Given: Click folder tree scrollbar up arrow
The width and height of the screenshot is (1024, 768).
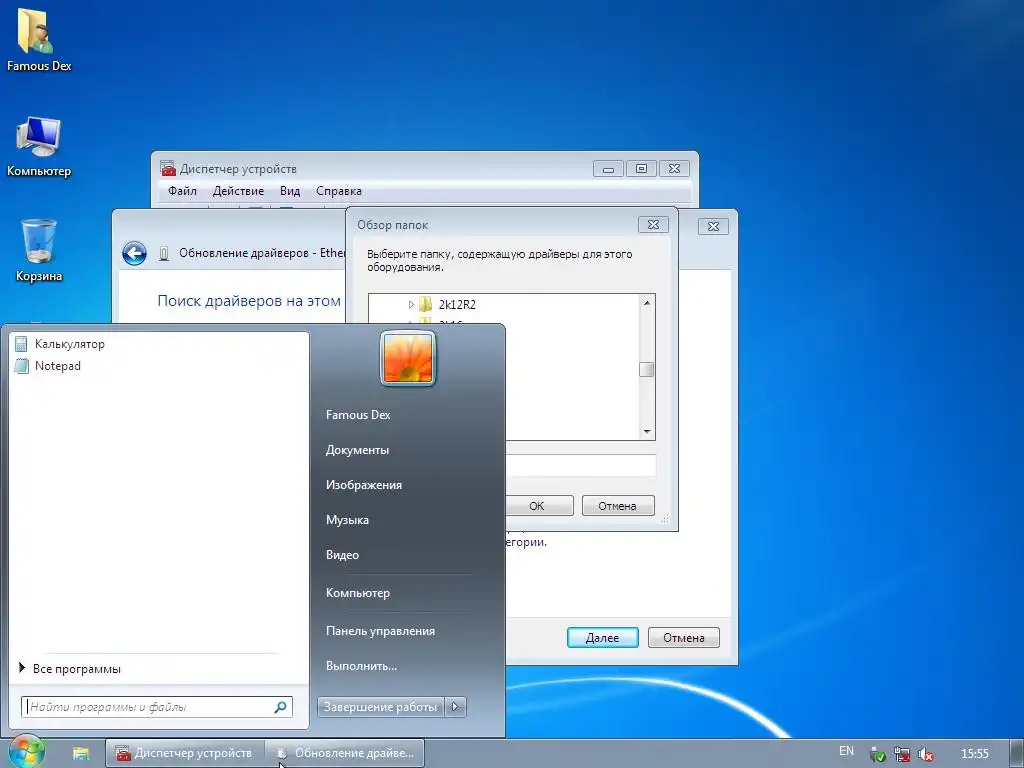Looking at the screenshot, I should click(647, 302).
